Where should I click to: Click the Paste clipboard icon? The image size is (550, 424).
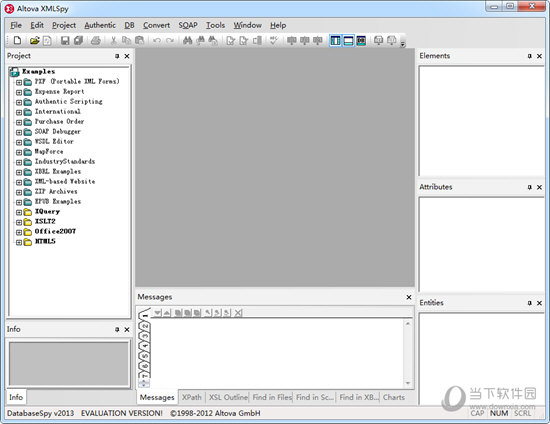[x=140, y=41]
